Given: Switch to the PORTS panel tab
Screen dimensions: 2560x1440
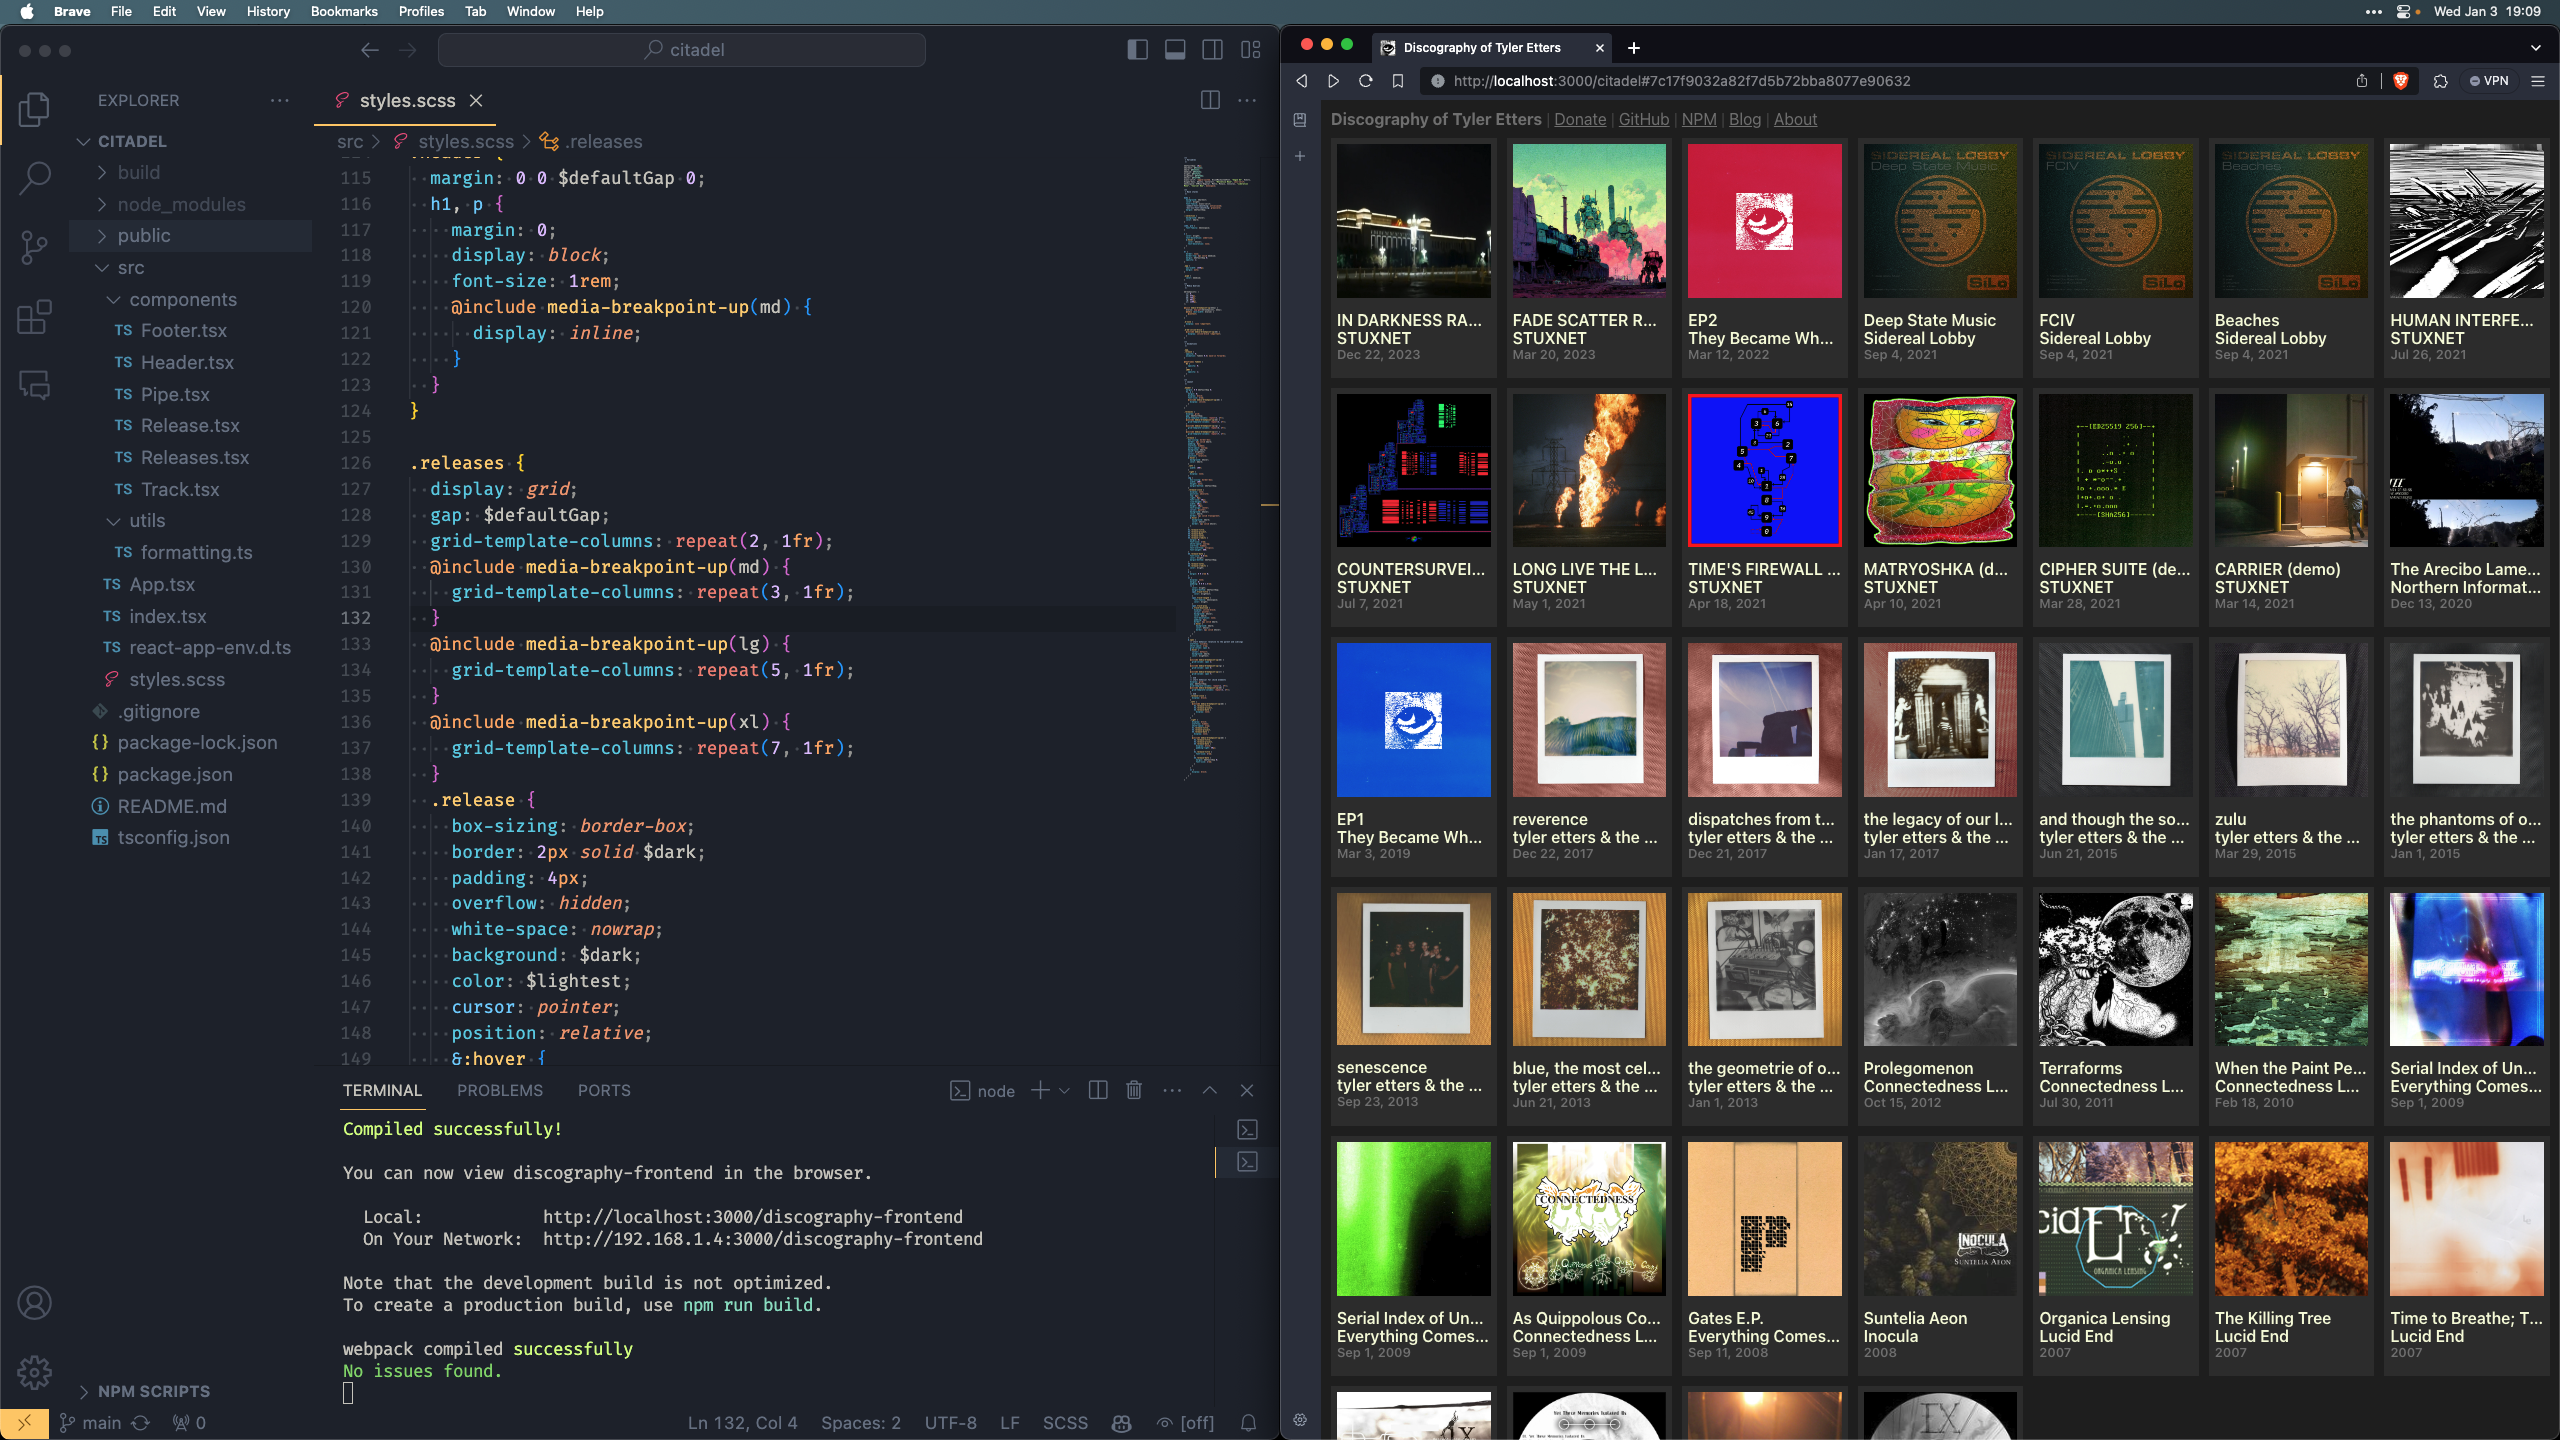Looking at the screenshot, I should click(x=604, y=1090).
